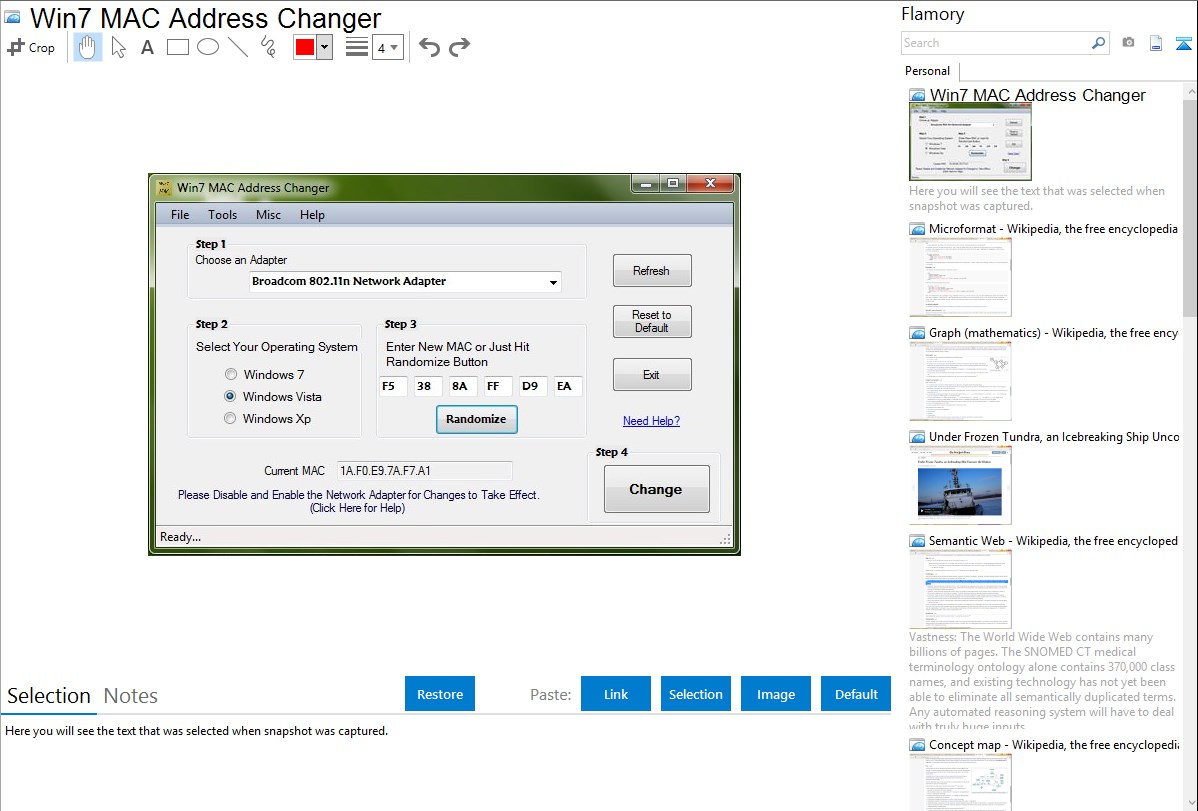Click the Restore button
The height and width of the screenshot is (811, 1198).
tap(440, 694)
